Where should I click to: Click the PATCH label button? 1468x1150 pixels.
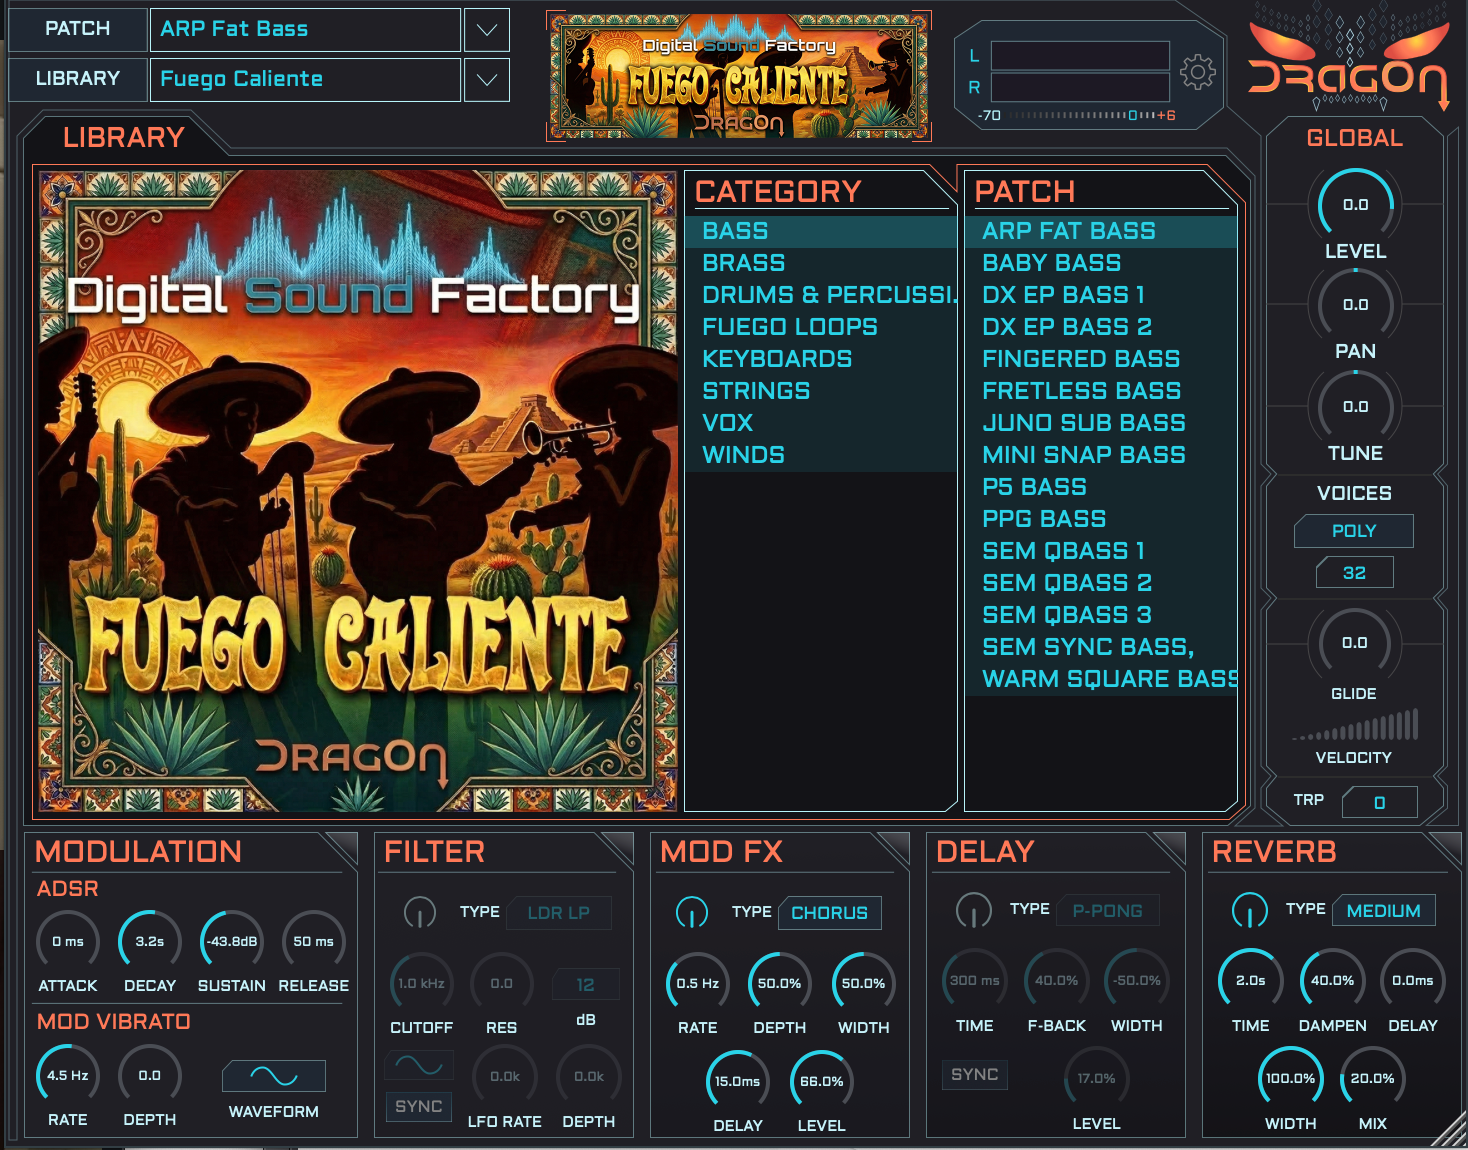point(78,30)
